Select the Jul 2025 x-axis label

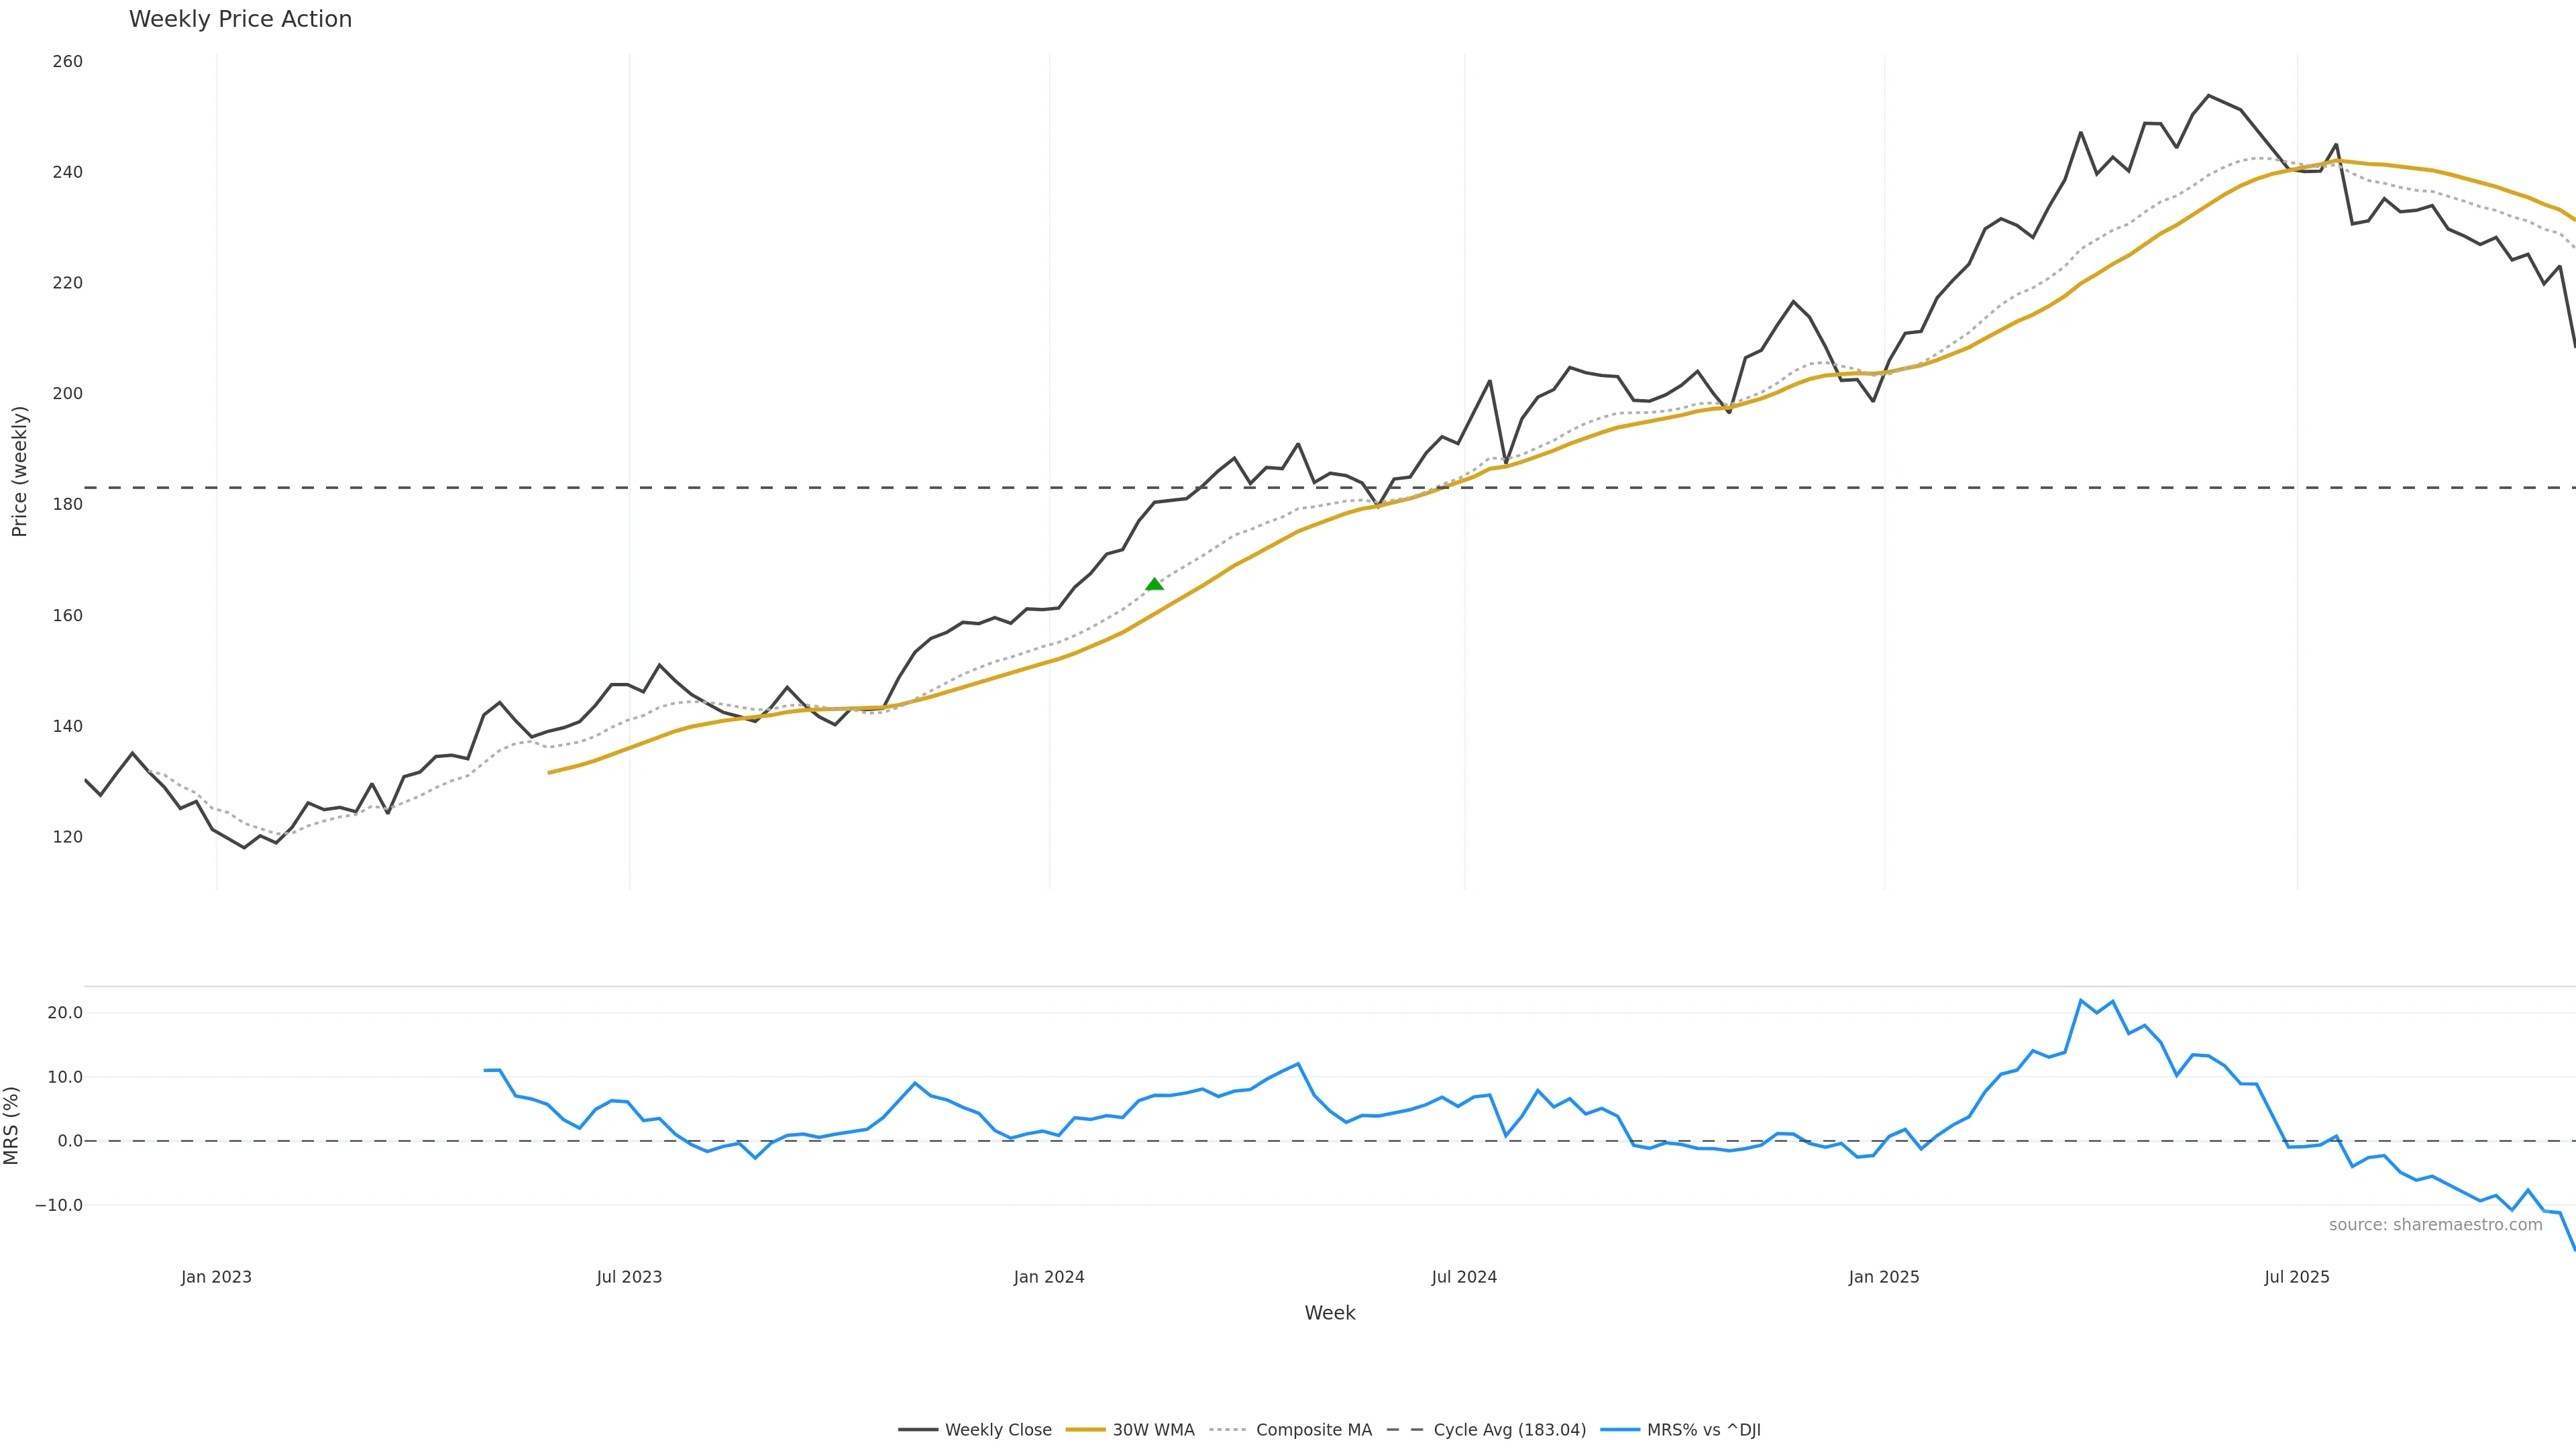click(x=2296, y=1277)
